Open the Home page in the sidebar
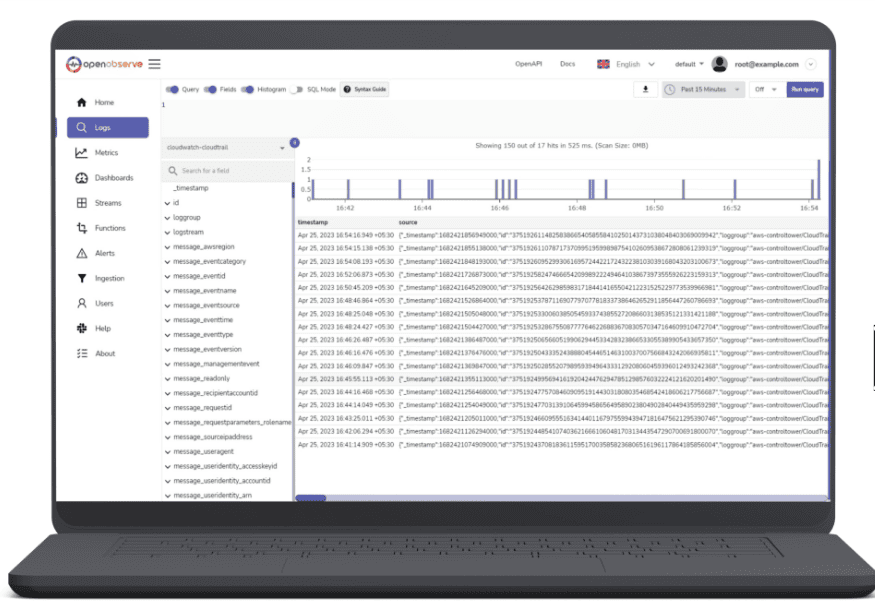Viewport: 875px width, 604px height. coord(107,102)
